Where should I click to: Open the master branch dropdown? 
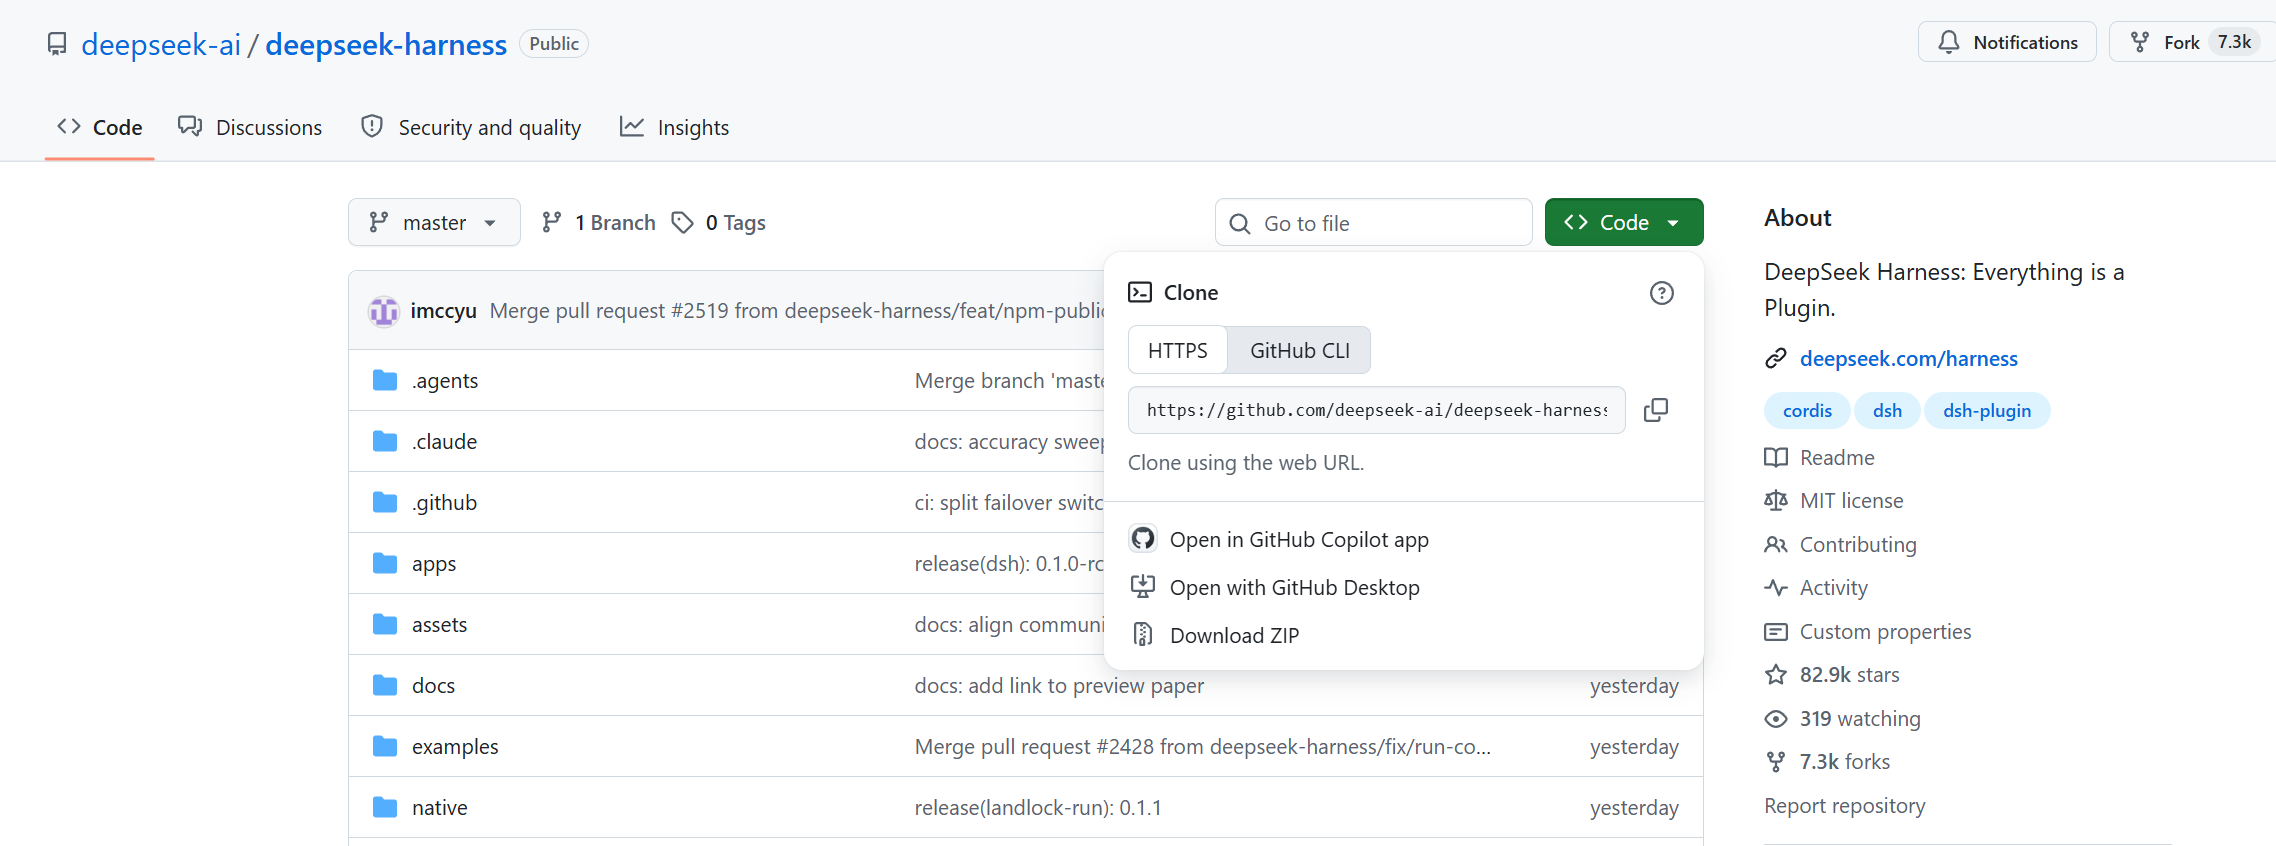[x=434, y=222]
